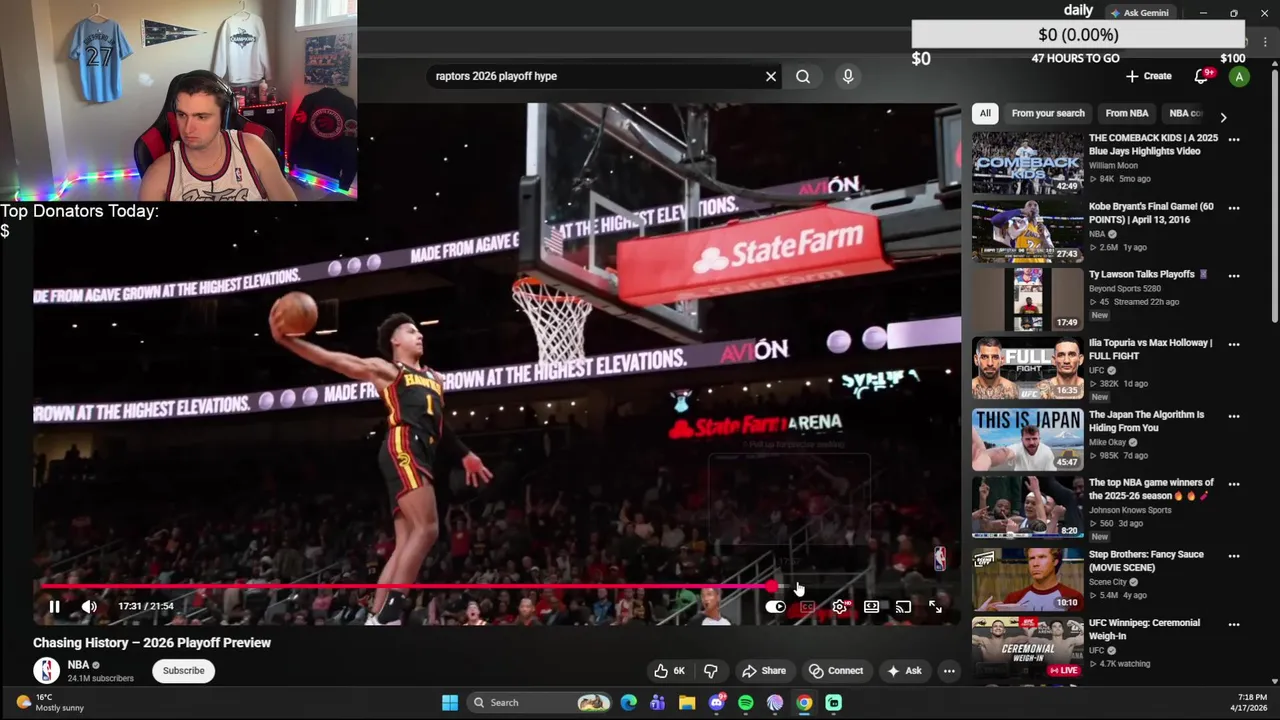Open 'The top NBA game winners' title
Screen dimensions: 1280x720
1151,489
